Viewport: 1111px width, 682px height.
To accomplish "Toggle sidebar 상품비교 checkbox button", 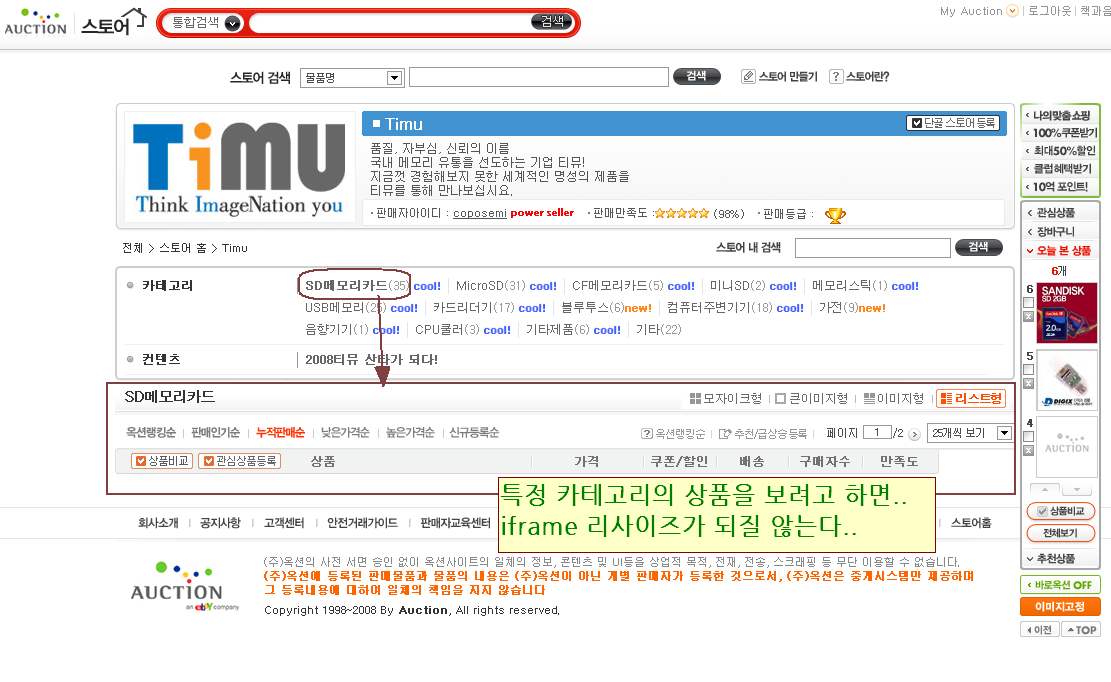I will tap(1061, 511).
